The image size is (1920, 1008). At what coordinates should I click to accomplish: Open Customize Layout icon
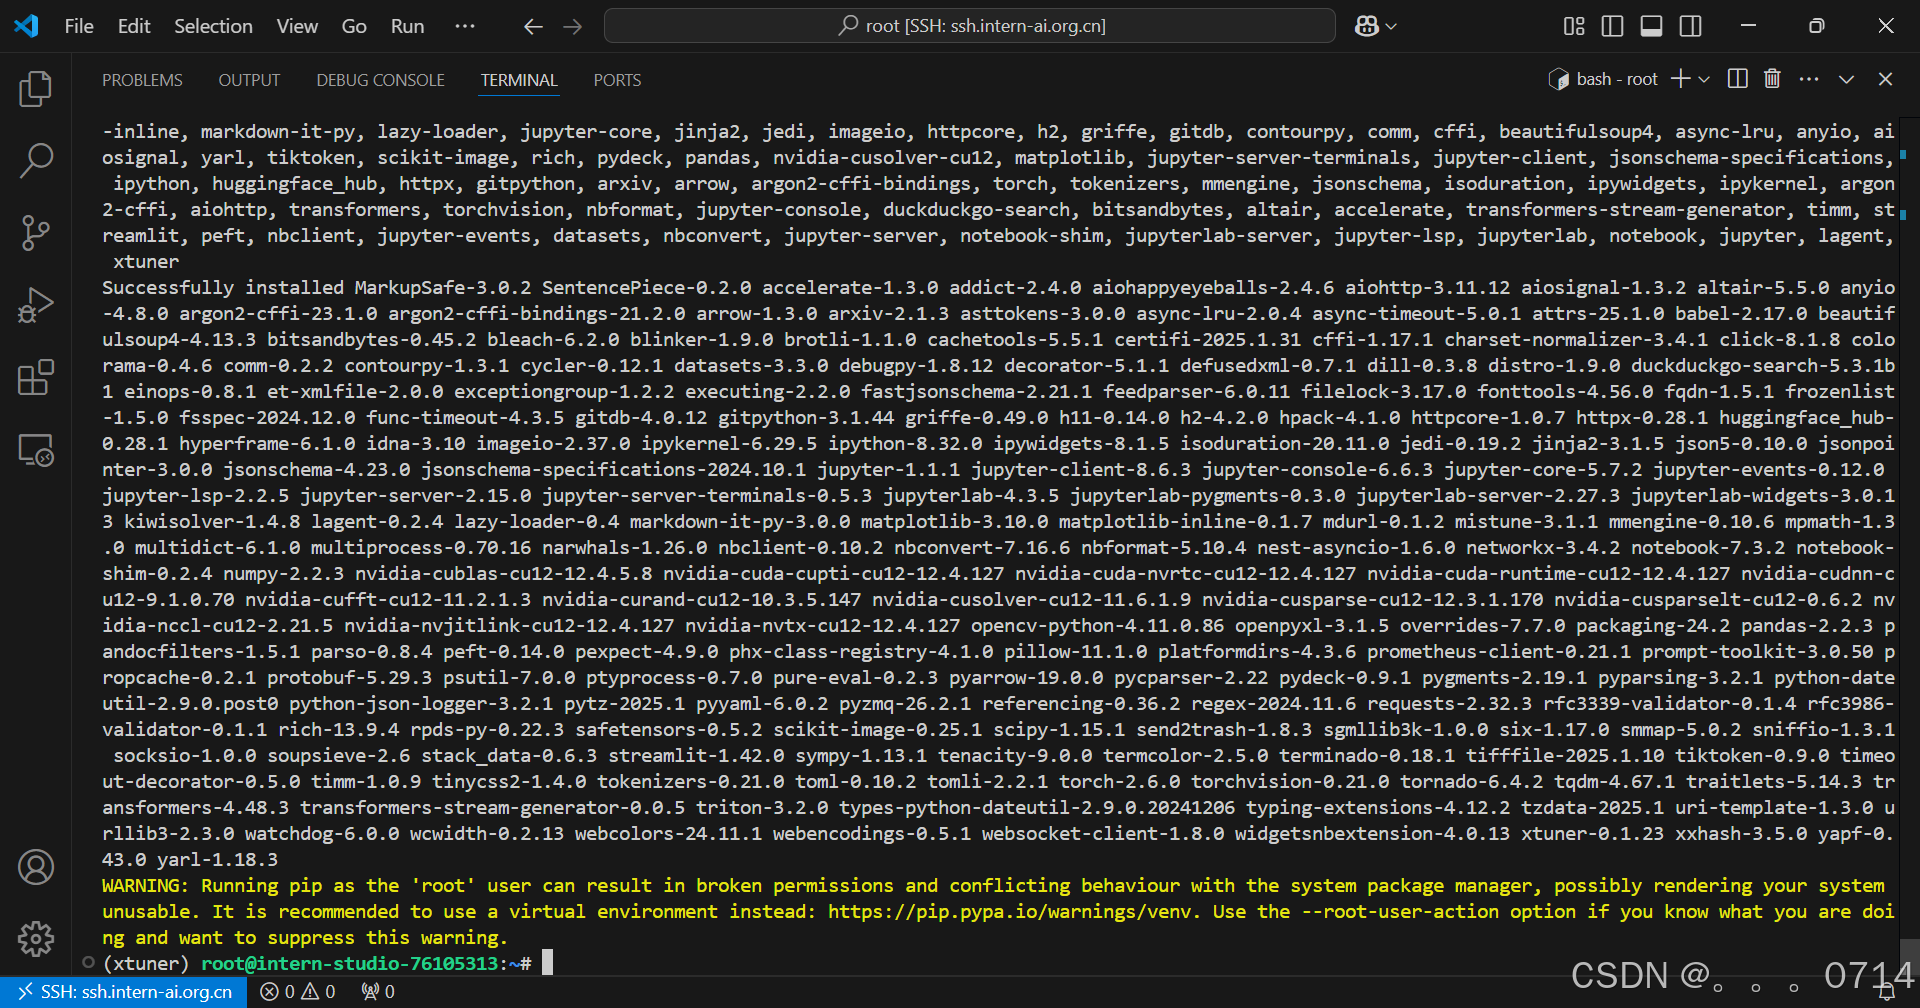click(1574, 26)
